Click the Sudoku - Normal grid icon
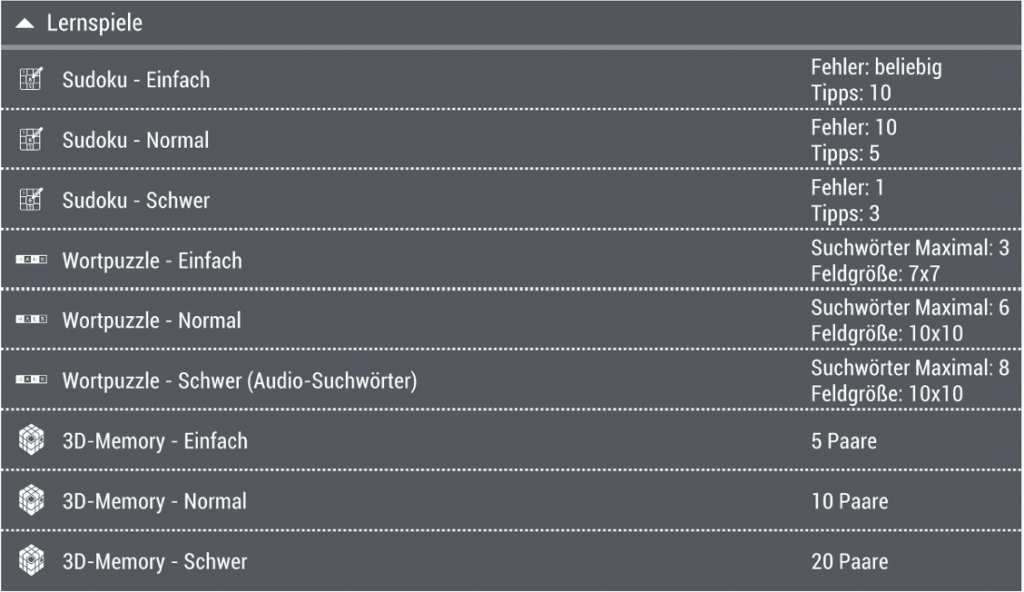This screenshot has width=1024, height=592. coord(32,140)
